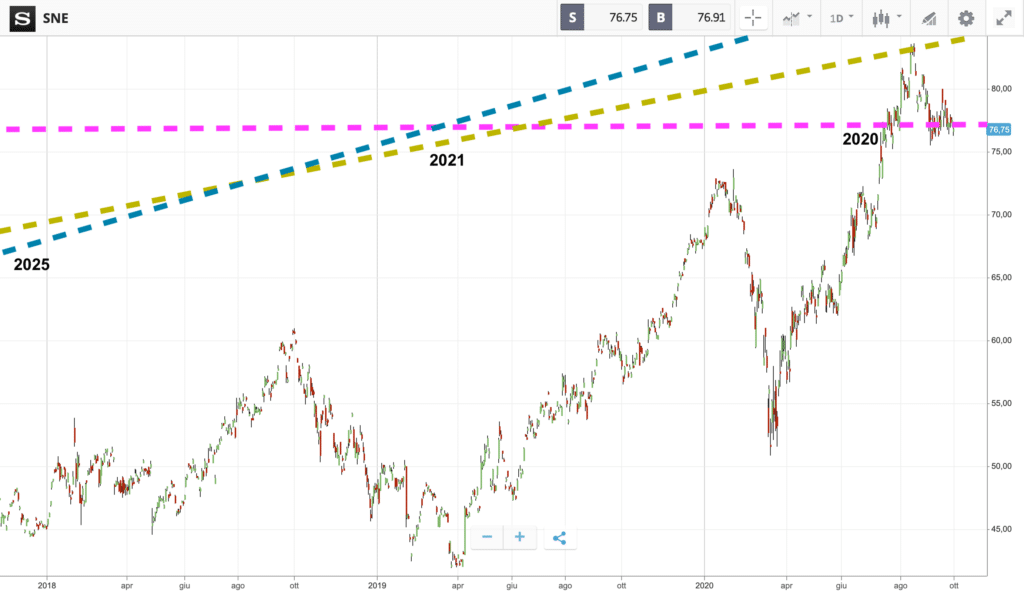Click the S logo beside SNE
This screenshot has height=598, width=1024.
click(x=22, y=18)
